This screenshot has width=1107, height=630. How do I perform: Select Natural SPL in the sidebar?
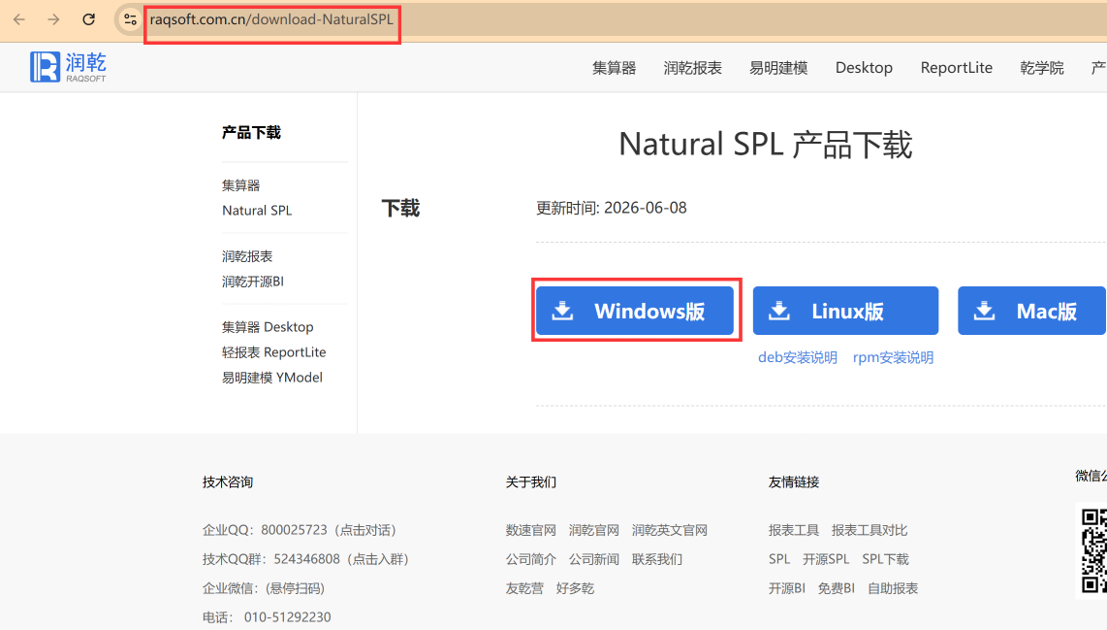pyautogui.click(x=257, y=210)
